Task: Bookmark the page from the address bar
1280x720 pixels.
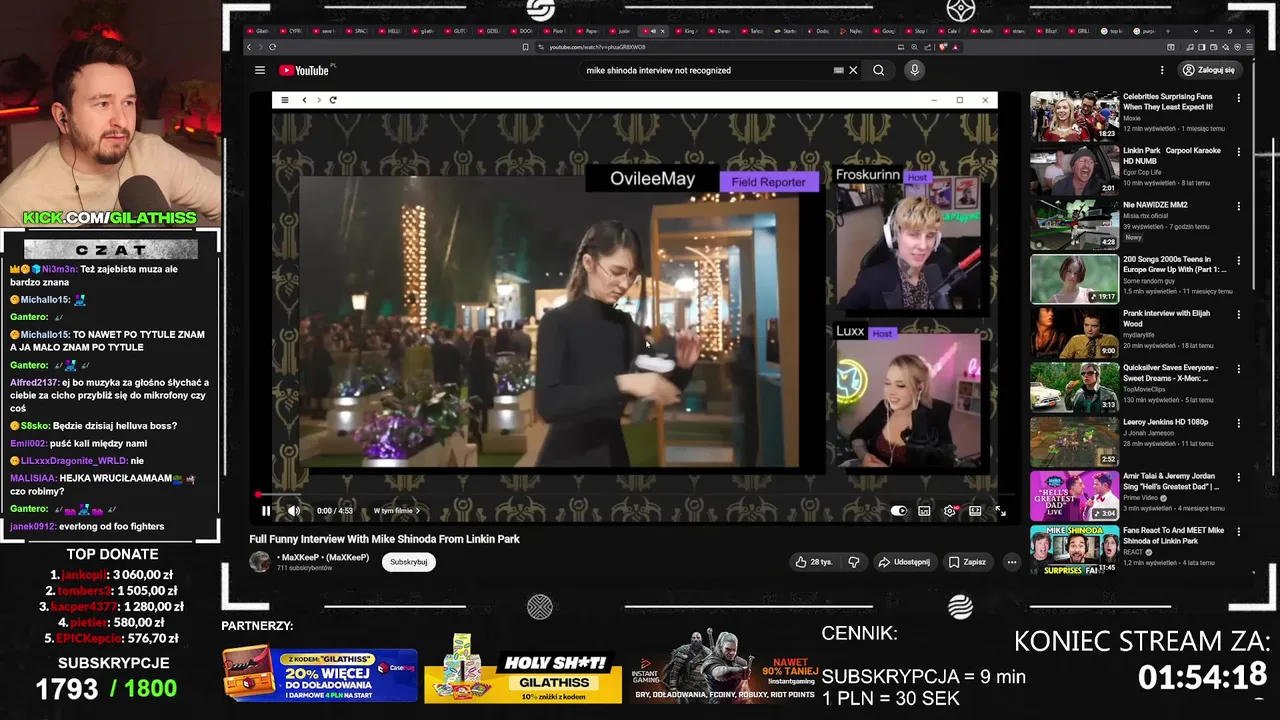Action: click(526, 47)
